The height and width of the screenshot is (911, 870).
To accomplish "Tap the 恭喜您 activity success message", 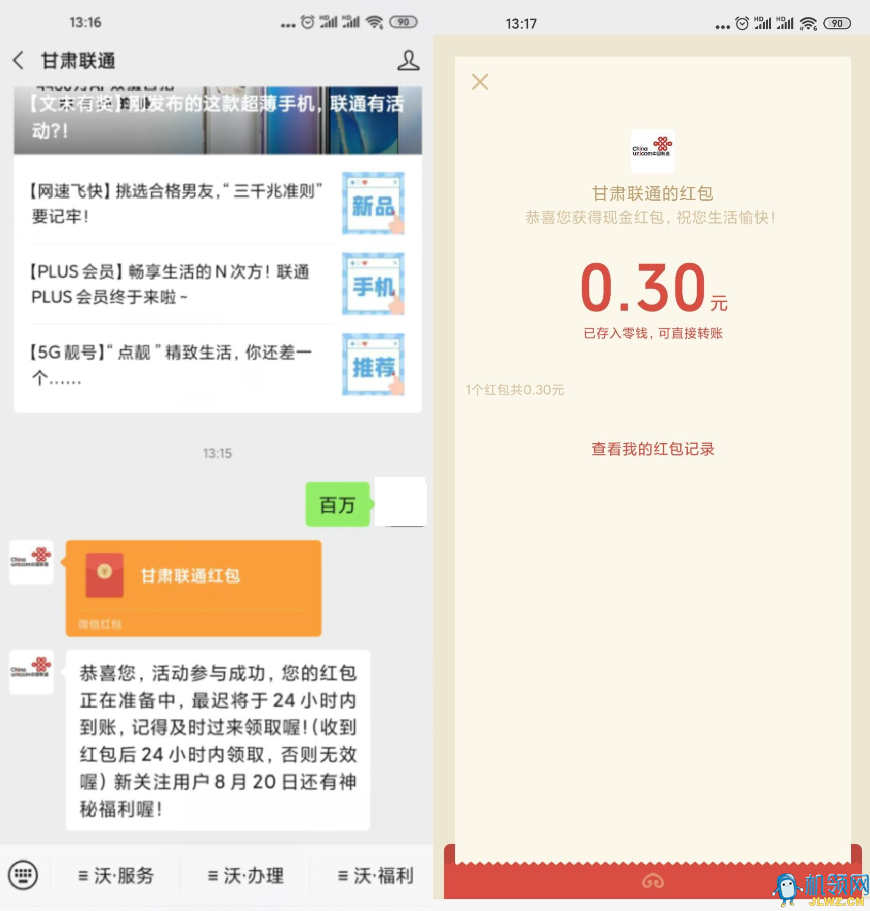I will [218, 740].
